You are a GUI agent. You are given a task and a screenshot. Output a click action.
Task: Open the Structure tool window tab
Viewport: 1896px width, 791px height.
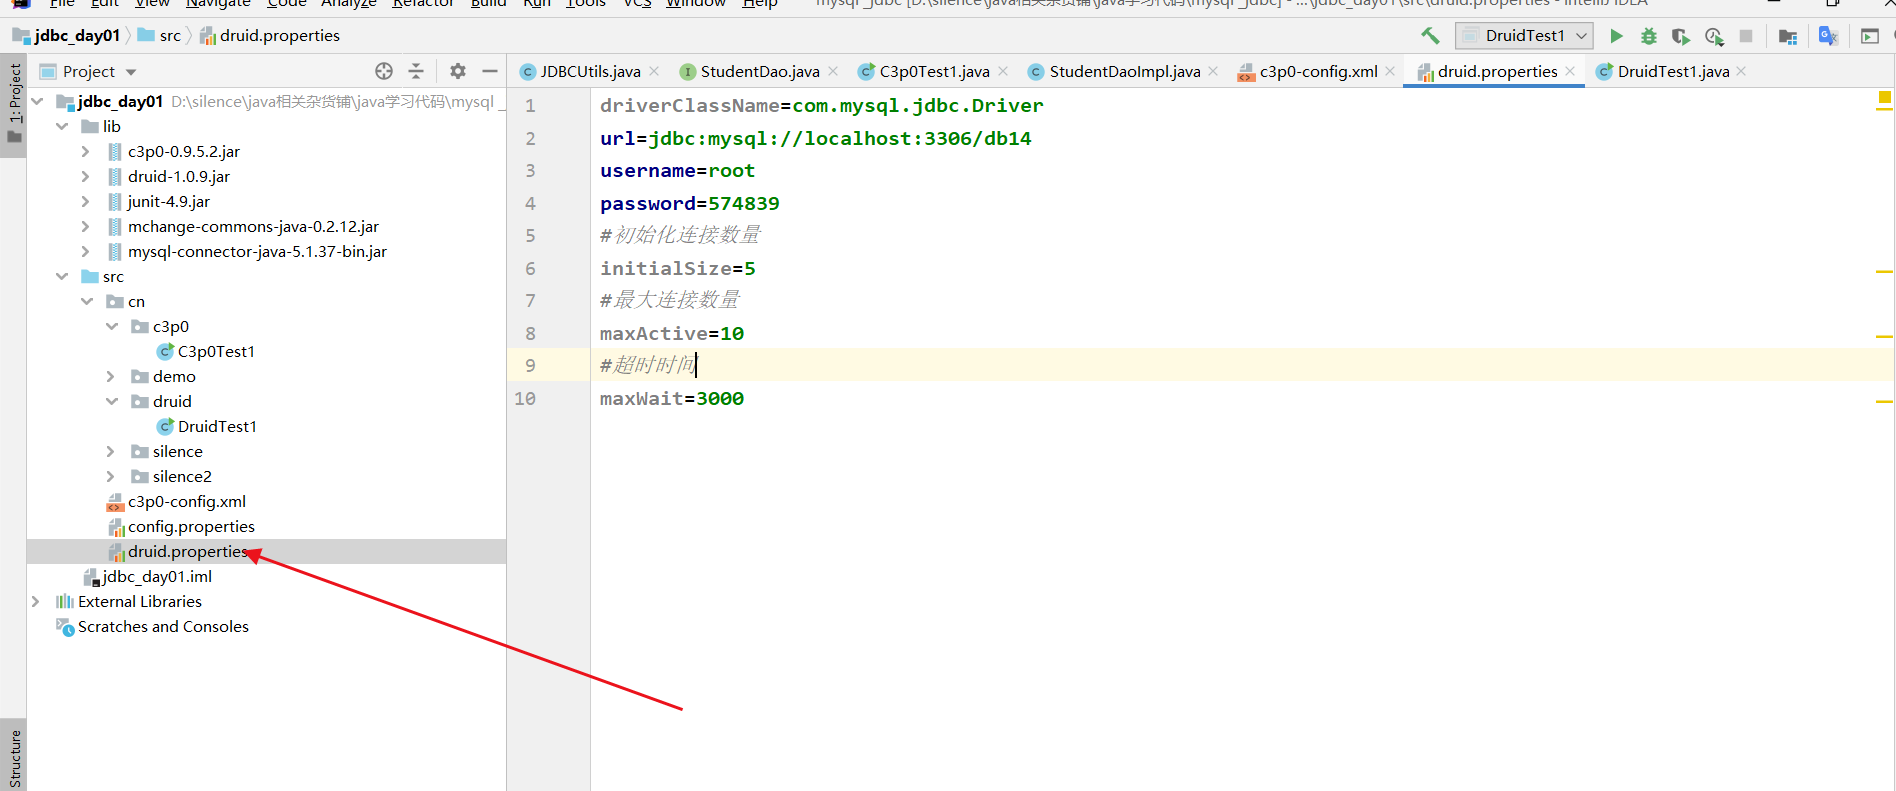14,757
